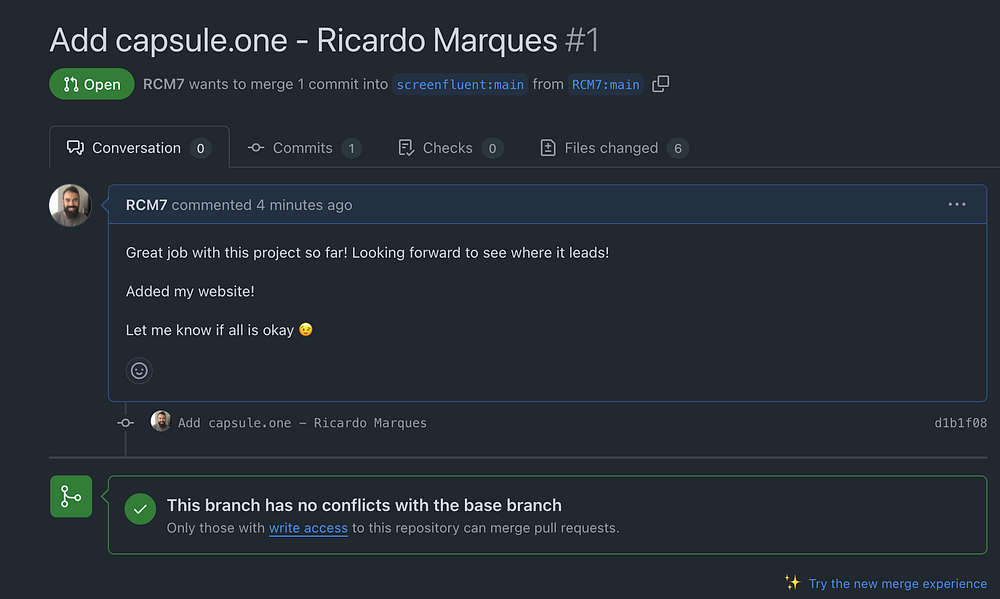The width and height of the screenshot is (1000, 599).
Task: Click the green Open status badge
Action: pyautogui.click(x=92, y=85)
